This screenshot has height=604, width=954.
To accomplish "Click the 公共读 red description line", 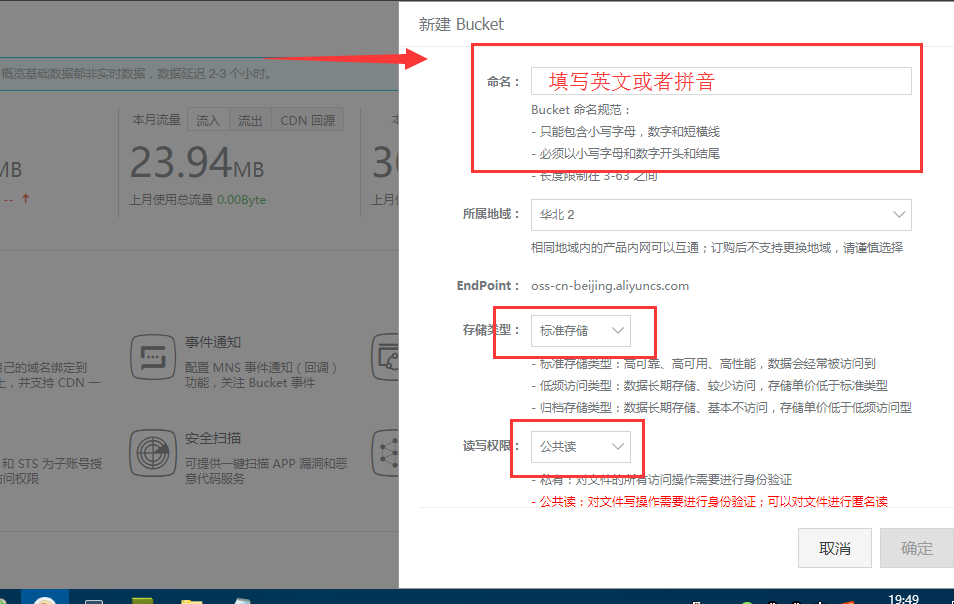I will pos(709,502).
